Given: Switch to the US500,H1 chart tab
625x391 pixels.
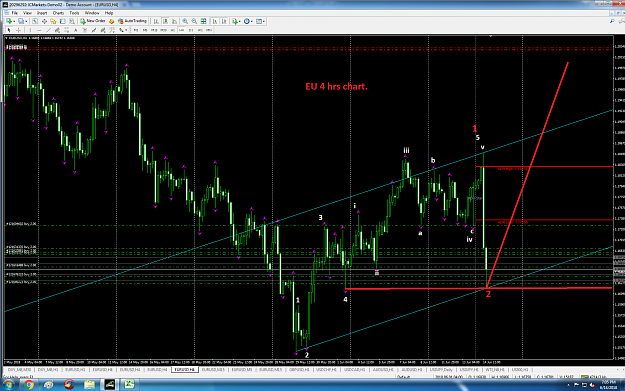Looking at the screenshot, I should click(x=520, y=370).
